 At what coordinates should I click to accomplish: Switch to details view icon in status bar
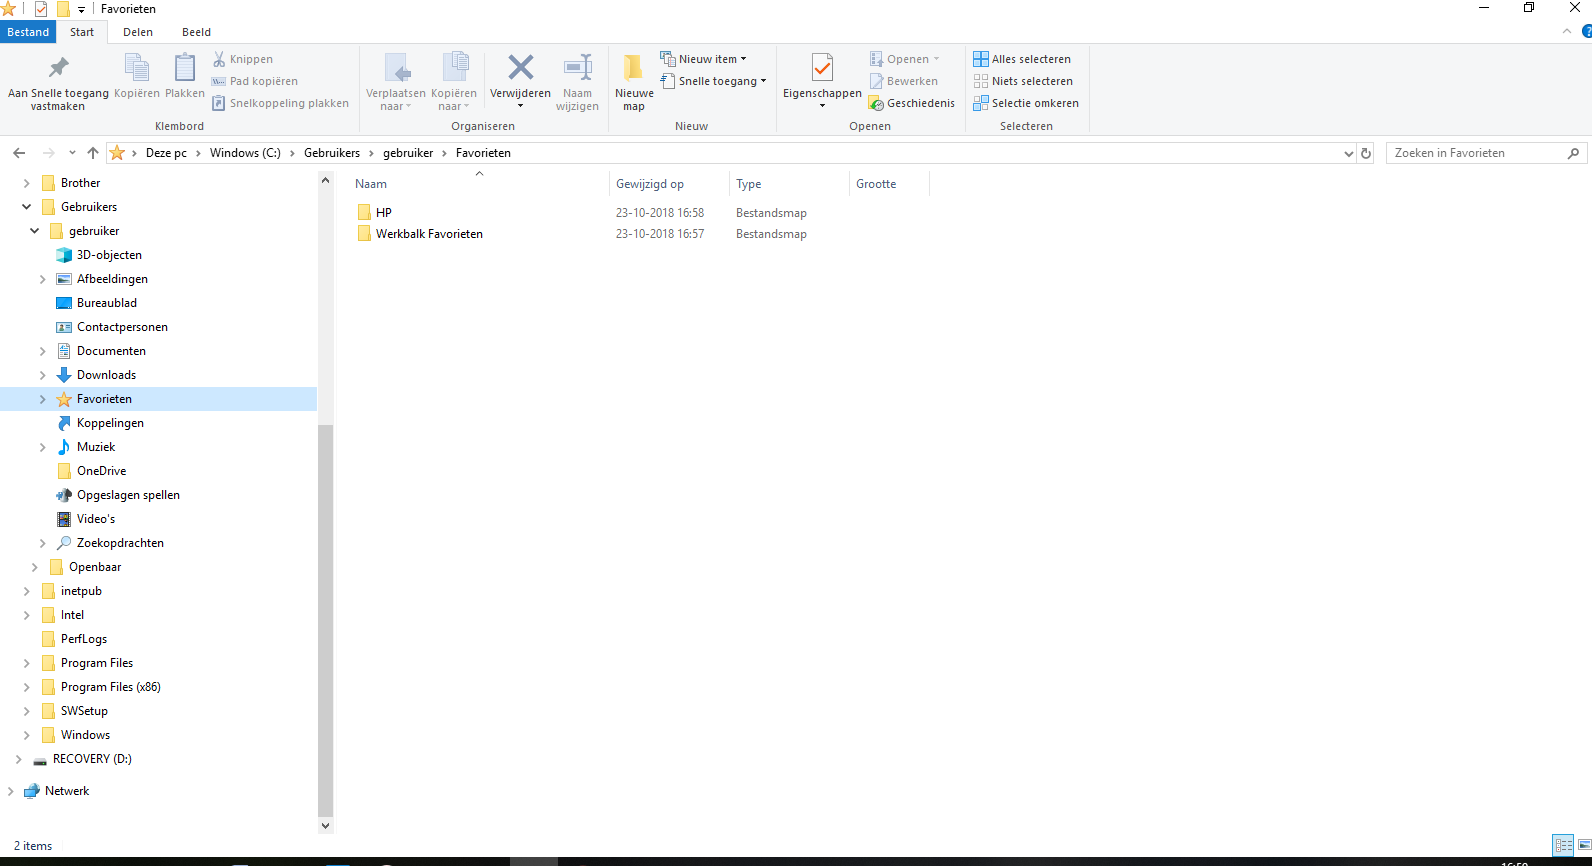[x=1563, y=846]
